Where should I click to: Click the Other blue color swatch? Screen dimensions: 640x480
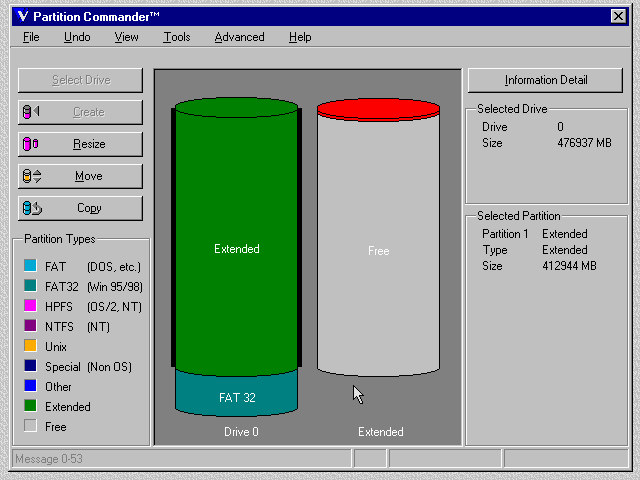[x=30, y=385]
